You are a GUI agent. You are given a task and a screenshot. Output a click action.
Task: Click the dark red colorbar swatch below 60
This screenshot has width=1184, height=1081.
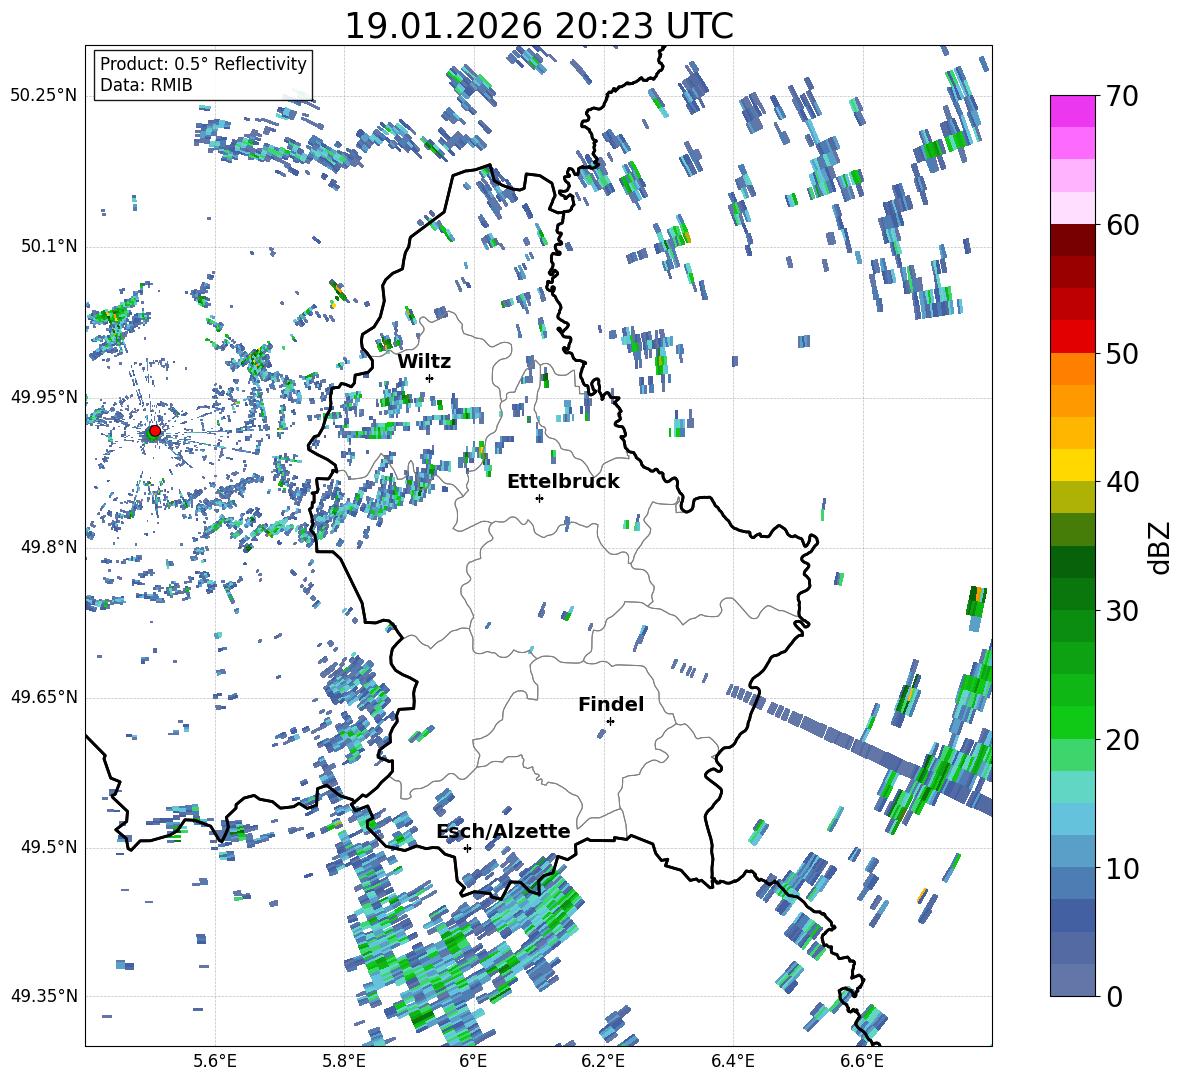[1072, 240]
